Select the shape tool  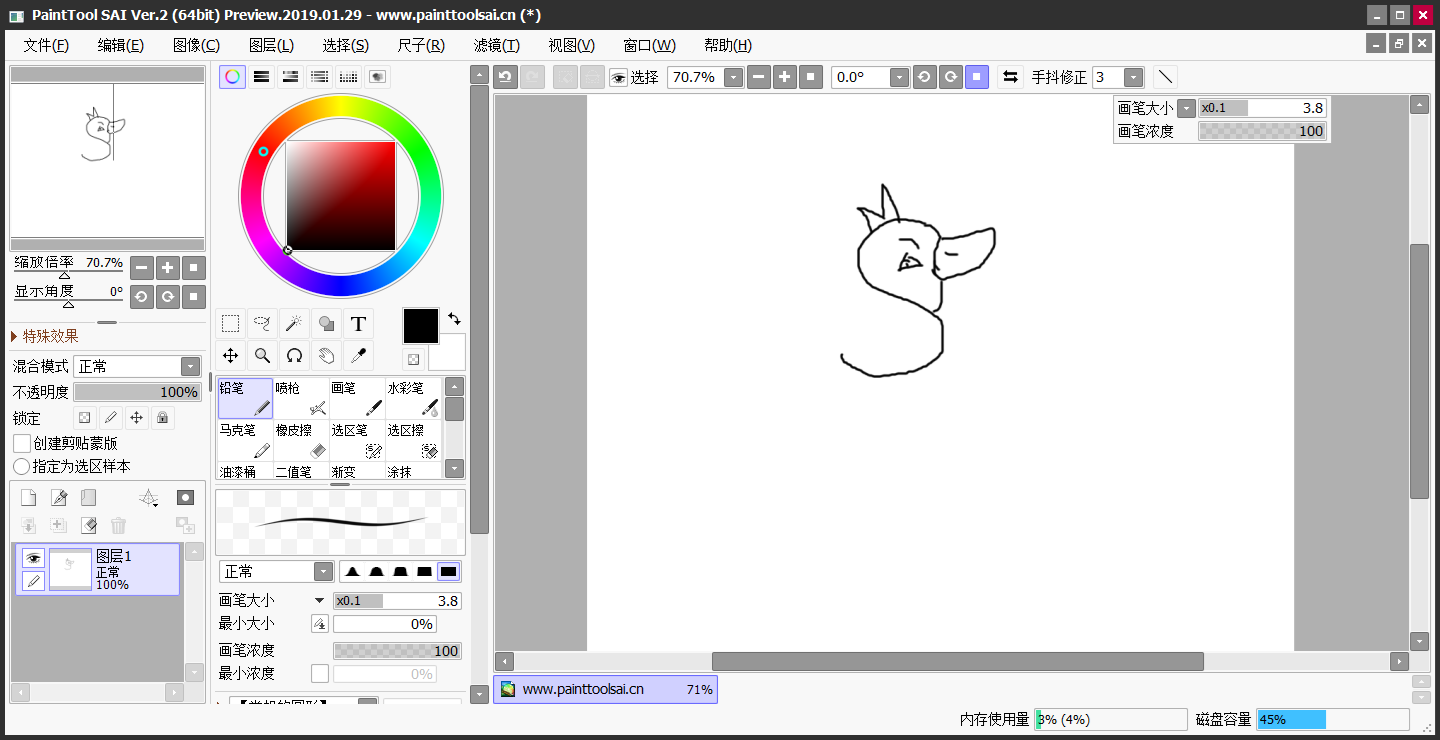326,324
